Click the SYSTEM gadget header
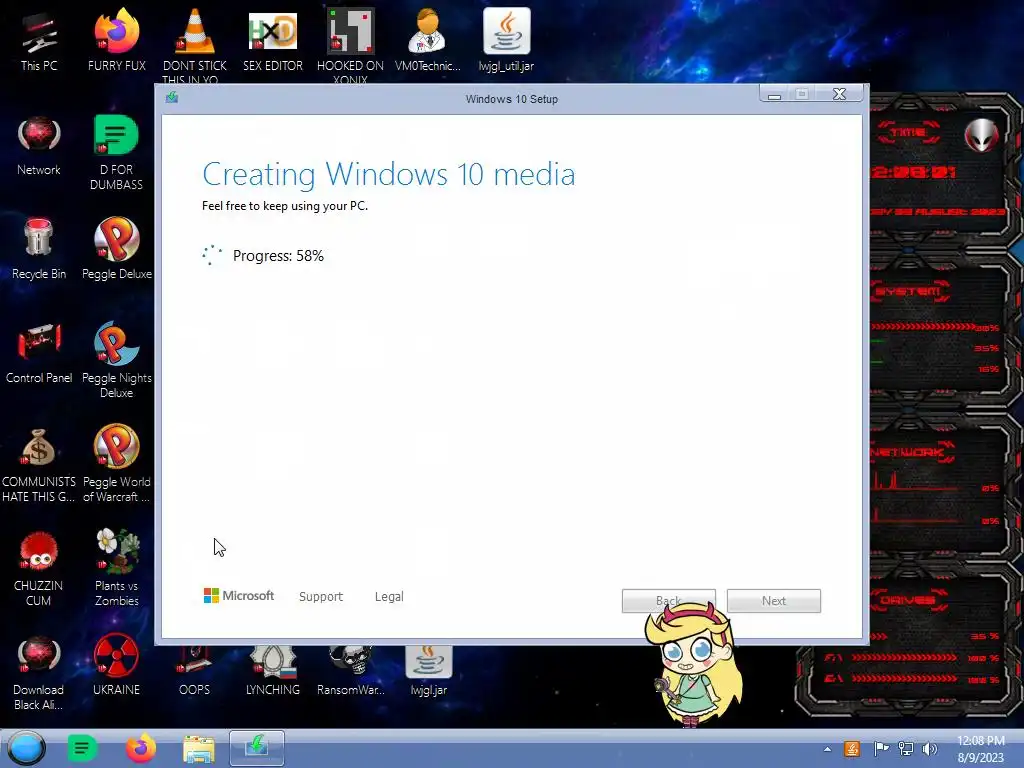 coord(908,291)
